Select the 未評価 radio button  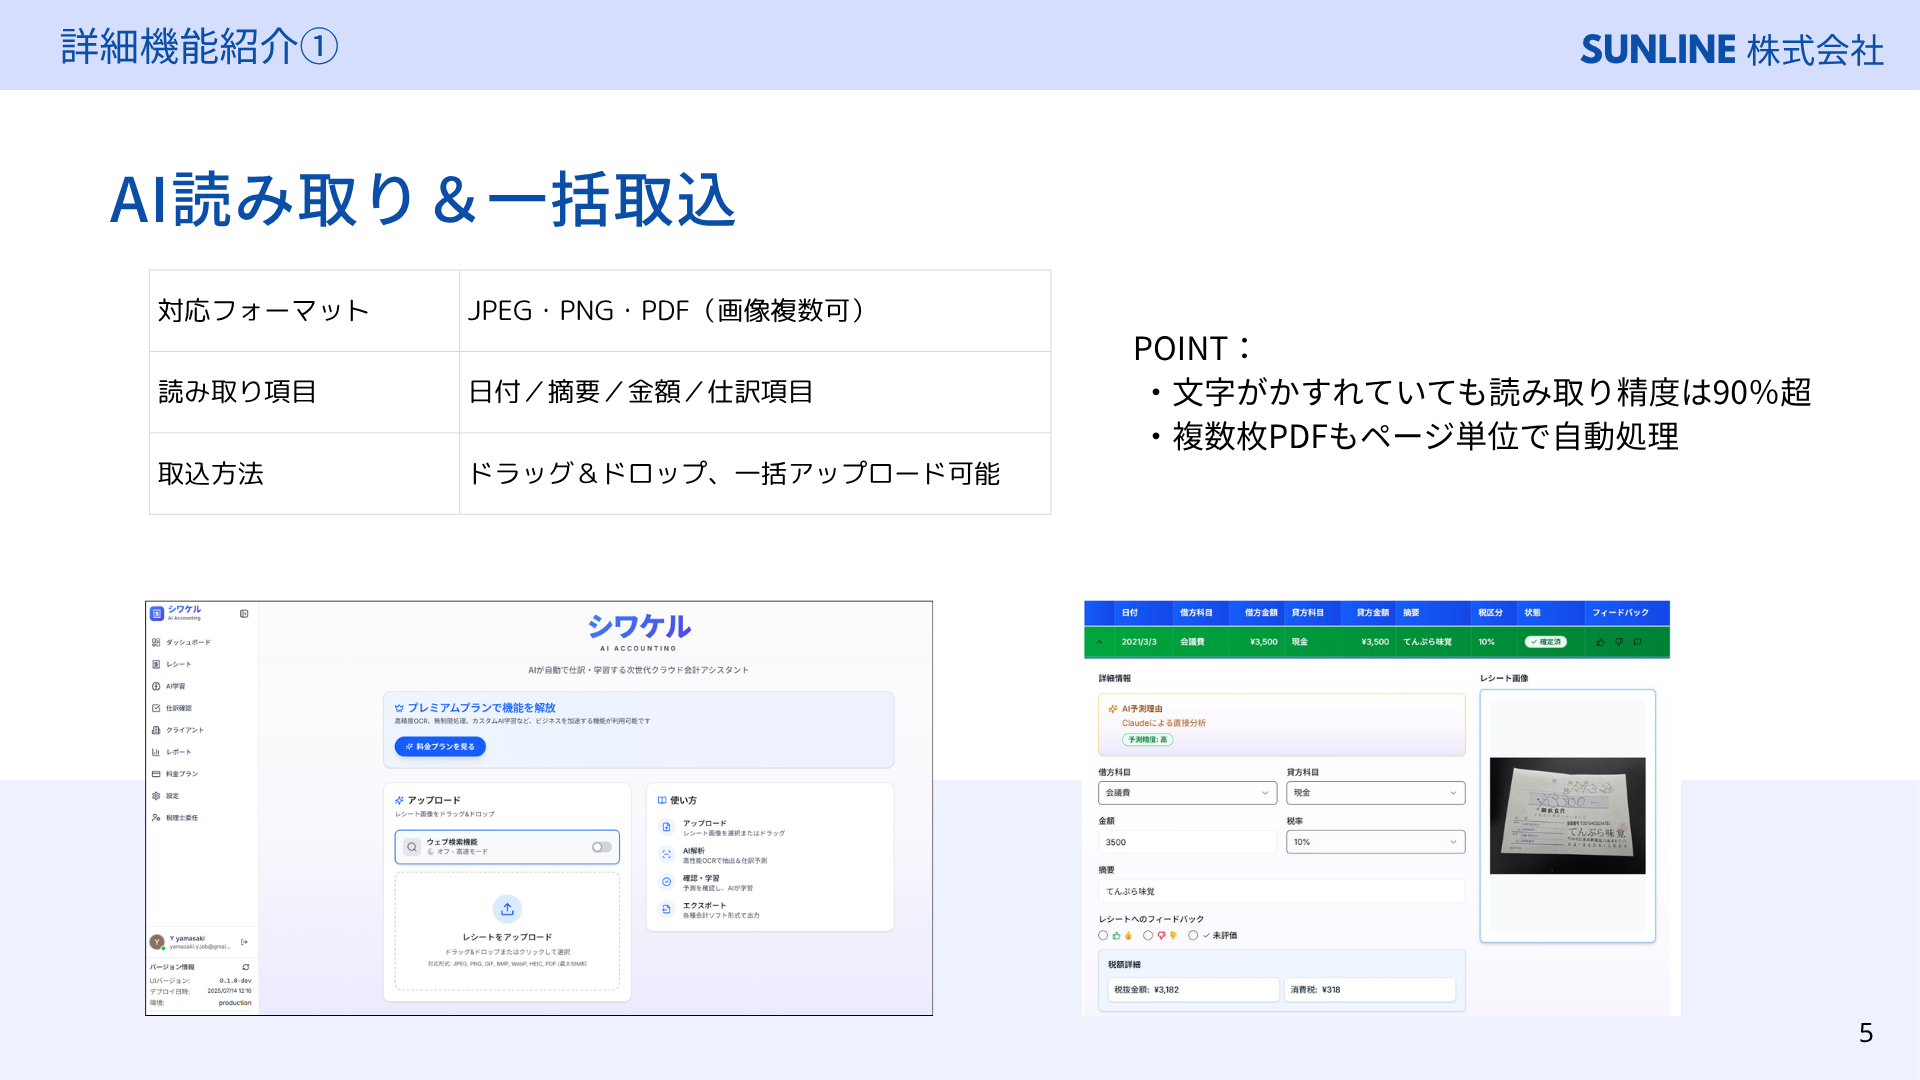coord(1193,936)
